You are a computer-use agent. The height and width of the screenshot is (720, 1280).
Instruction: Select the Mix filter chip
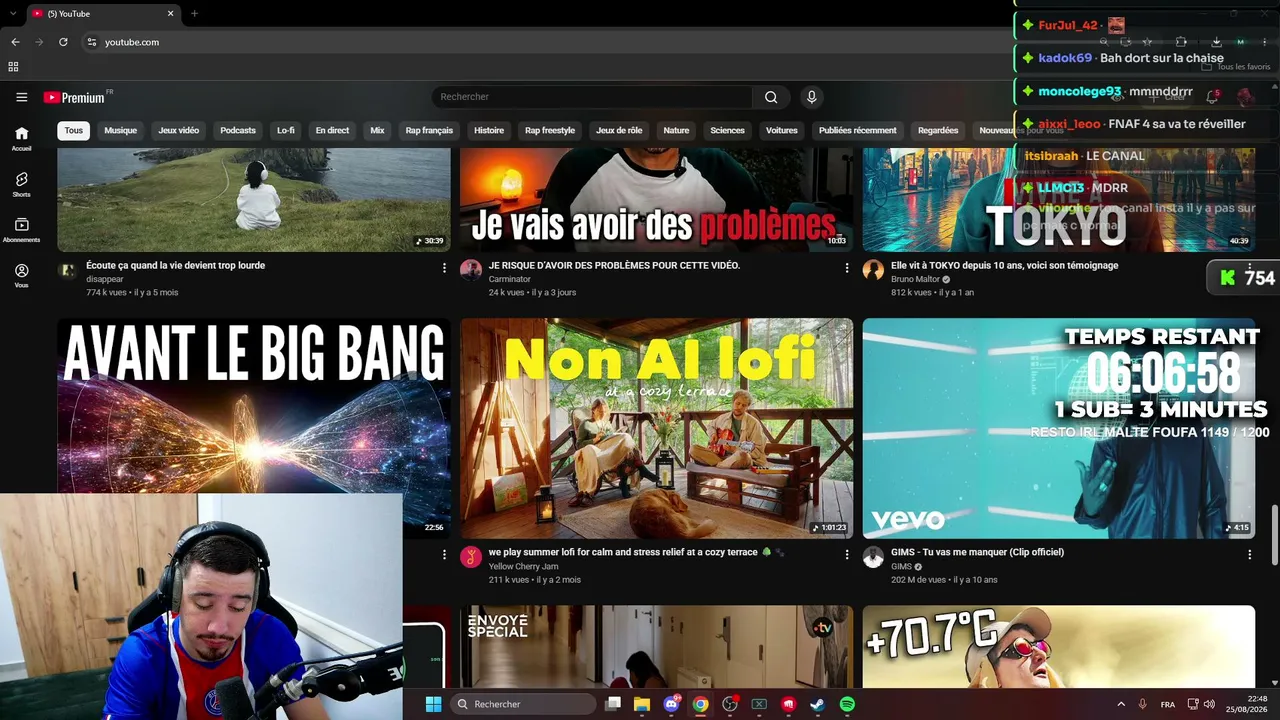[377, 130]
